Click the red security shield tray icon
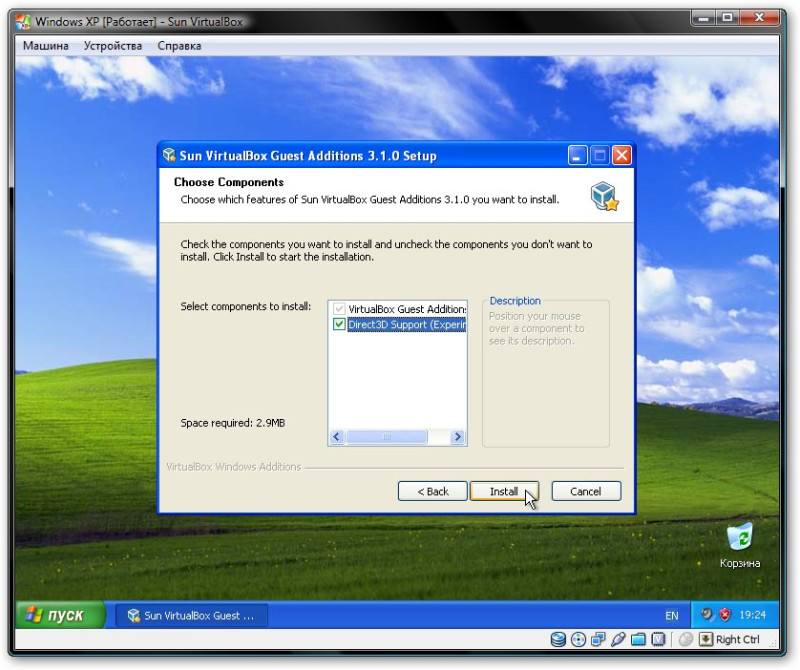 coord(725,614)
